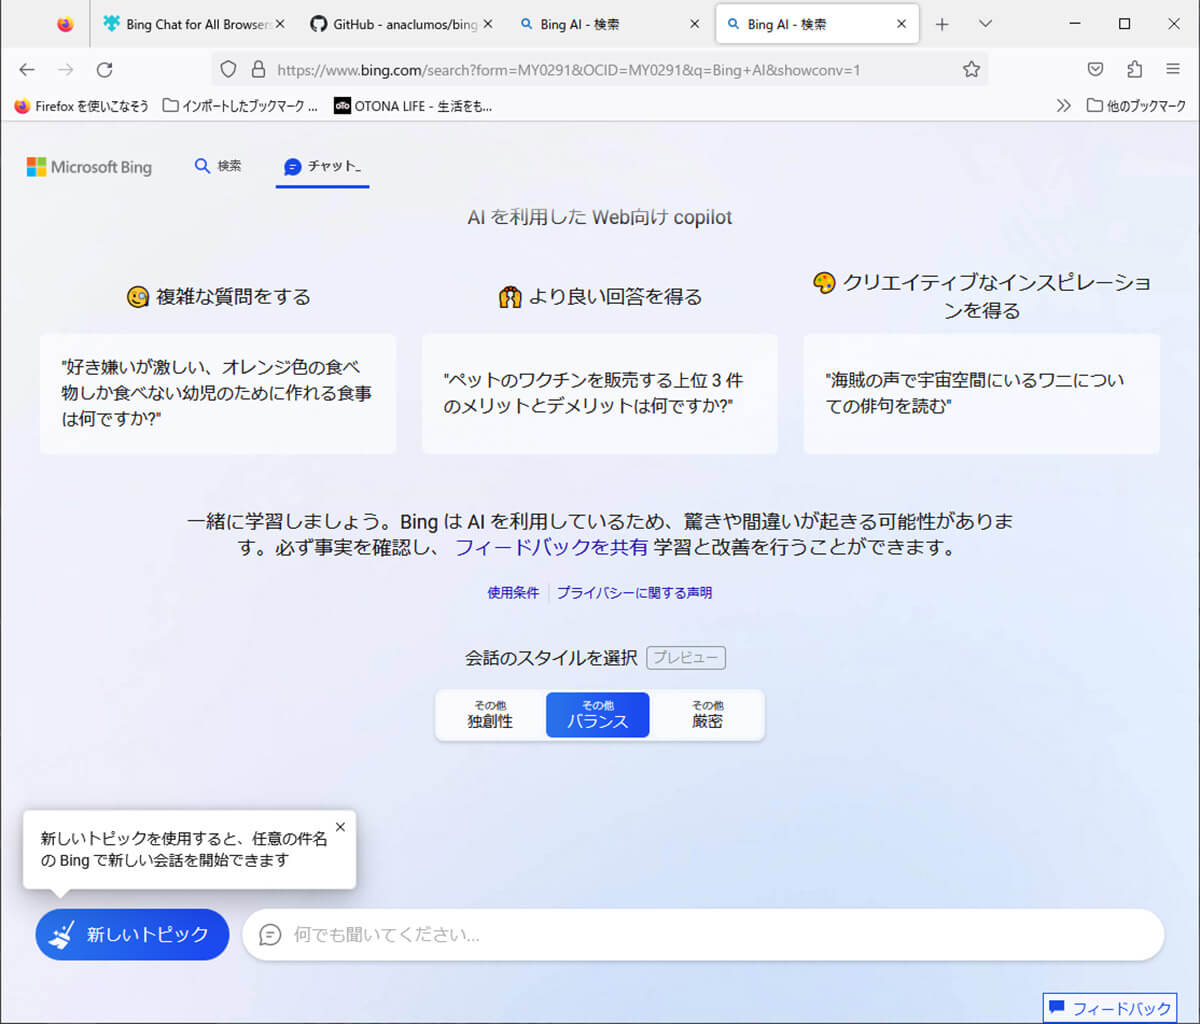
Task: Go back to previous page
Action: click(x=27, y=69)
